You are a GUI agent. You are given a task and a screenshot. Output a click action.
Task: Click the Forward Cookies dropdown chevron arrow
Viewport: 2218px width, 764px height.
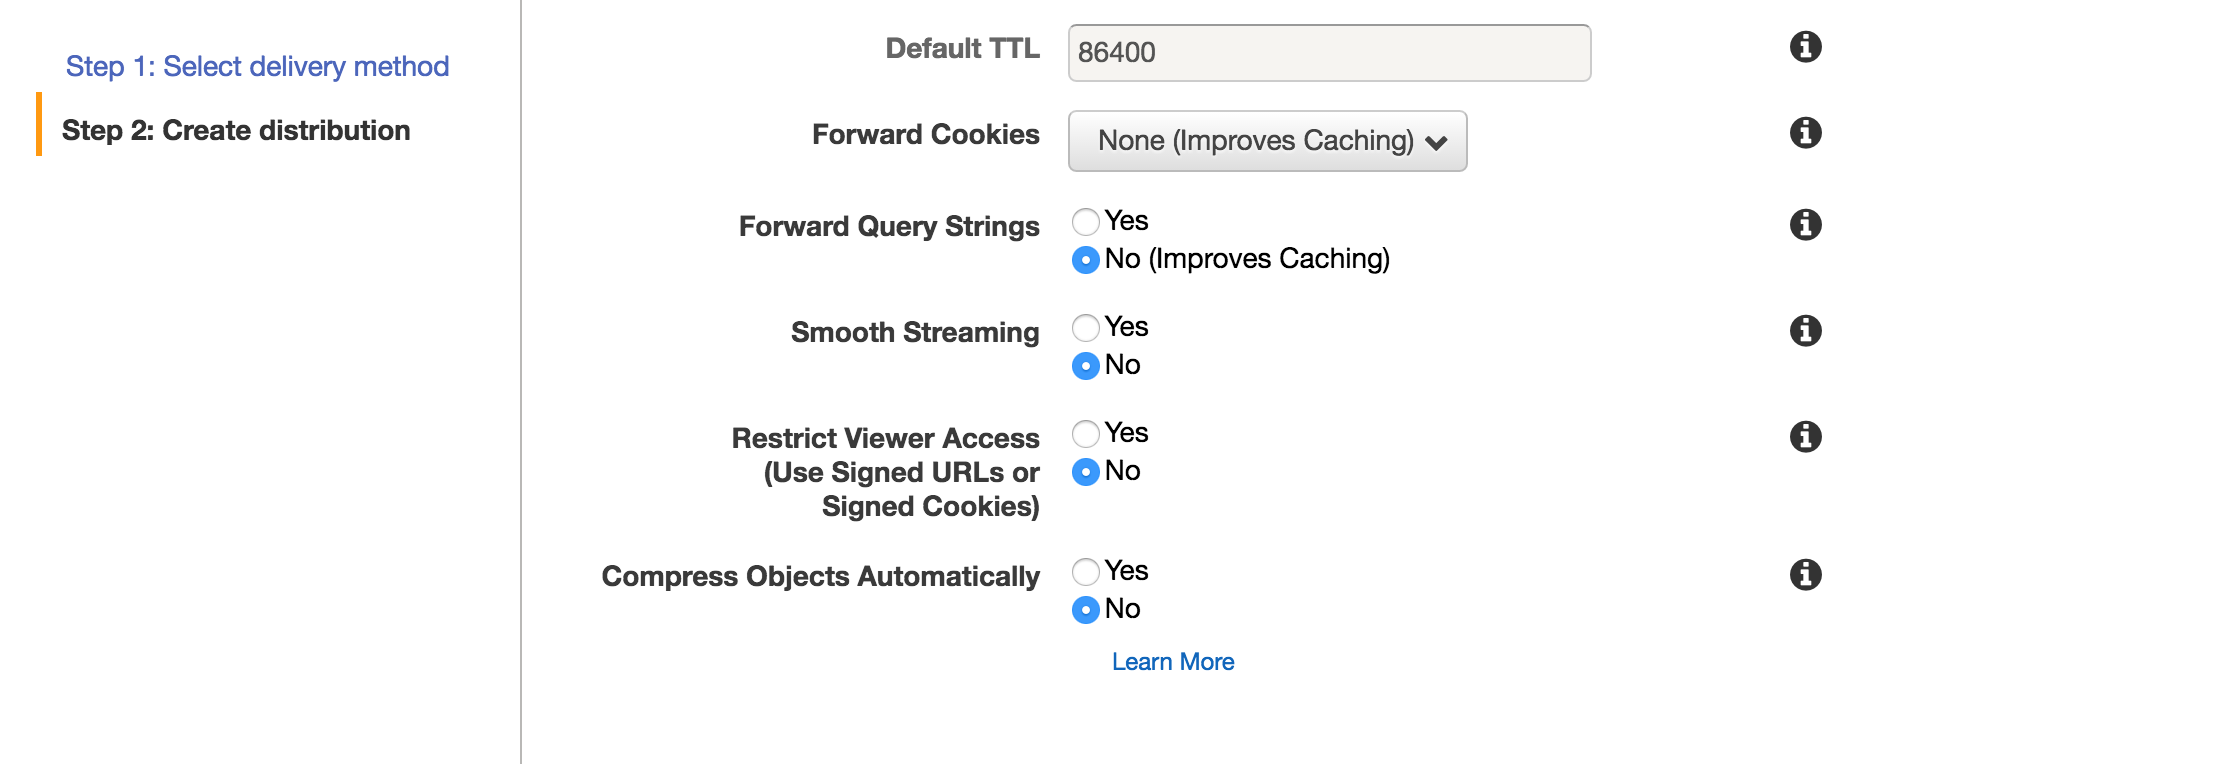(x=1437, y=143)
